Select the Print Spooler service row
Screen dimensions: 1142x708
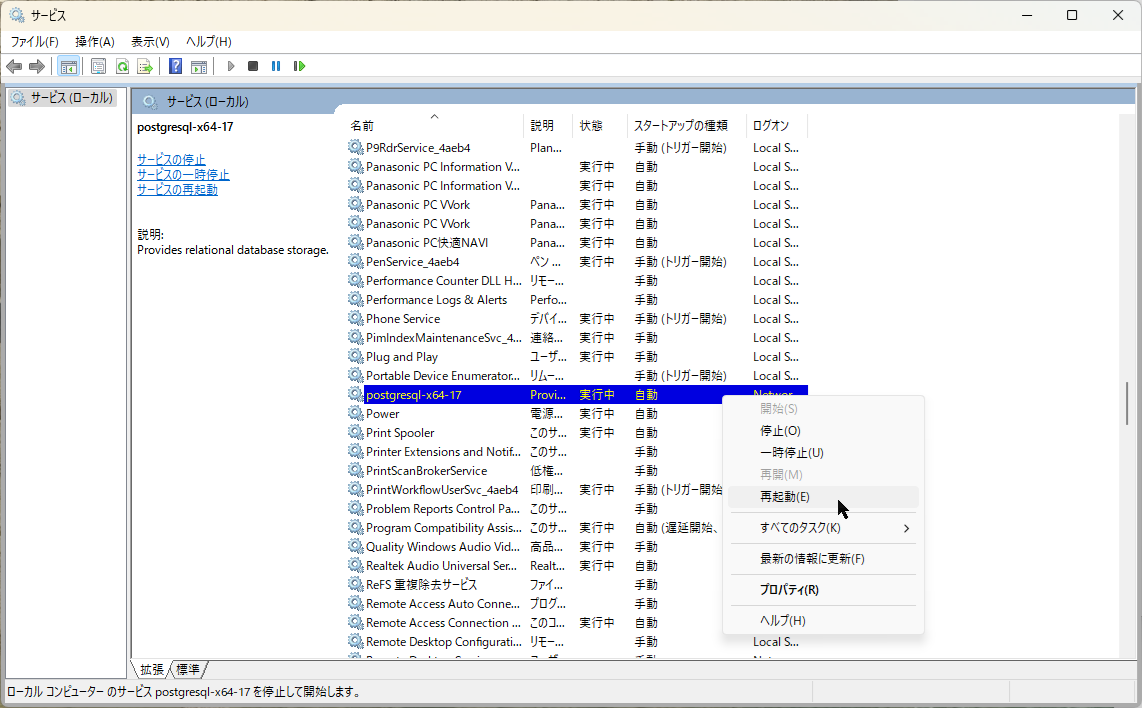[400, 433]
